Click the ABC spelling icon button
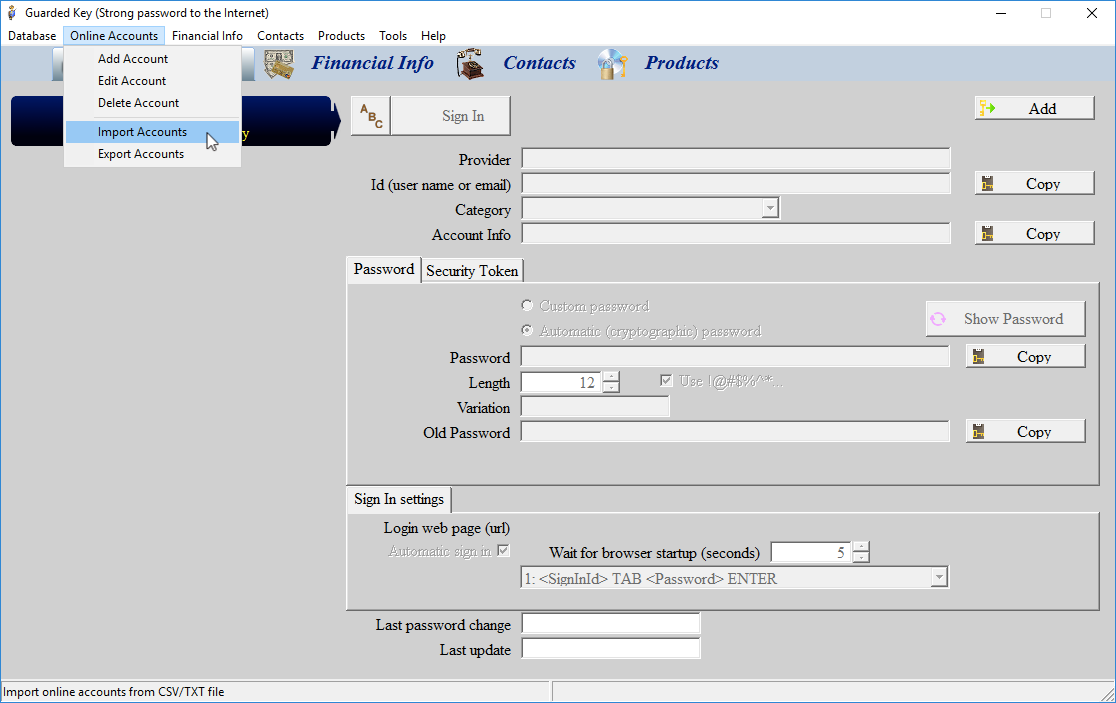 pyautogui.click(x=371, y=116)
